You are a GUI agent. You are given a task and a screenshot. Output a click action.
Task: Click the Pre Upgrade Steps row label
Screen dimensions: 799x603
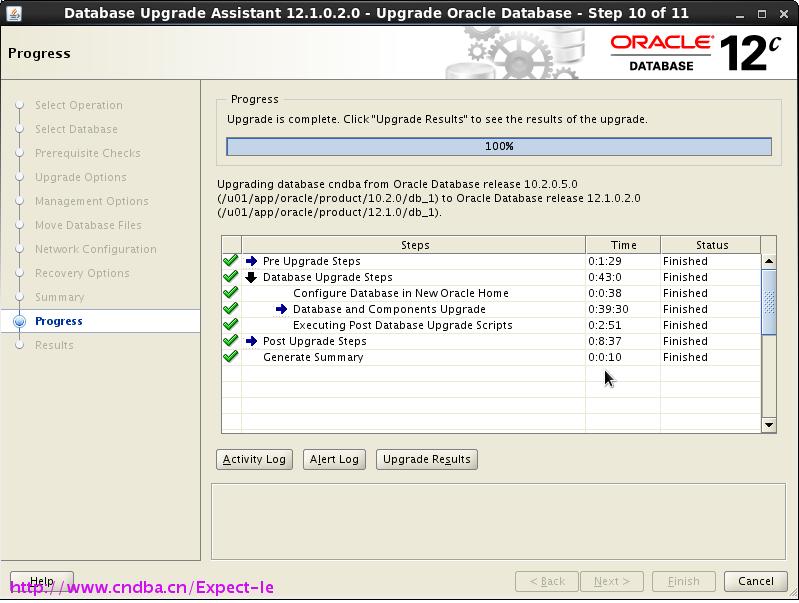coord(311,261)
